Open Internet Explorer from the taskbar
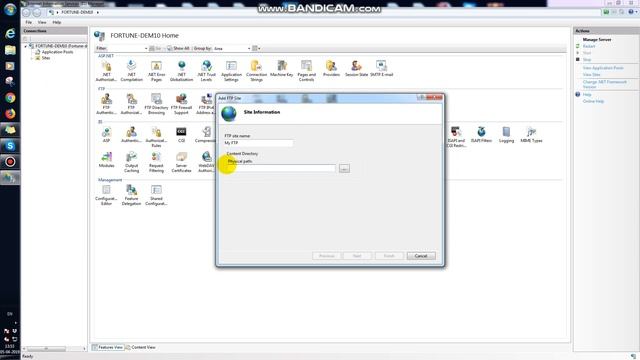Image resolution: width=640 pixels, height=360 pixels. (x=10, y=33)
